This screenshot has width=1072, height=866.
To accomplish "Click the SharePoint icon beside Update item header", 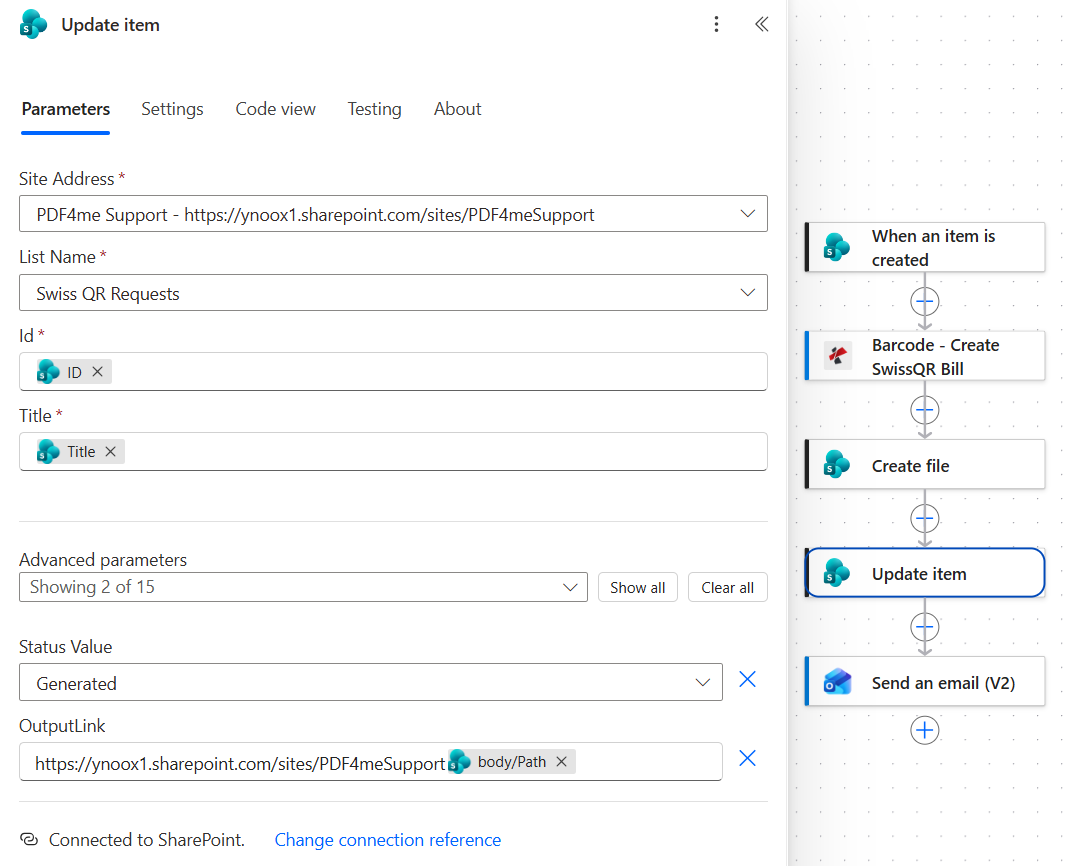I will point(33,25).
